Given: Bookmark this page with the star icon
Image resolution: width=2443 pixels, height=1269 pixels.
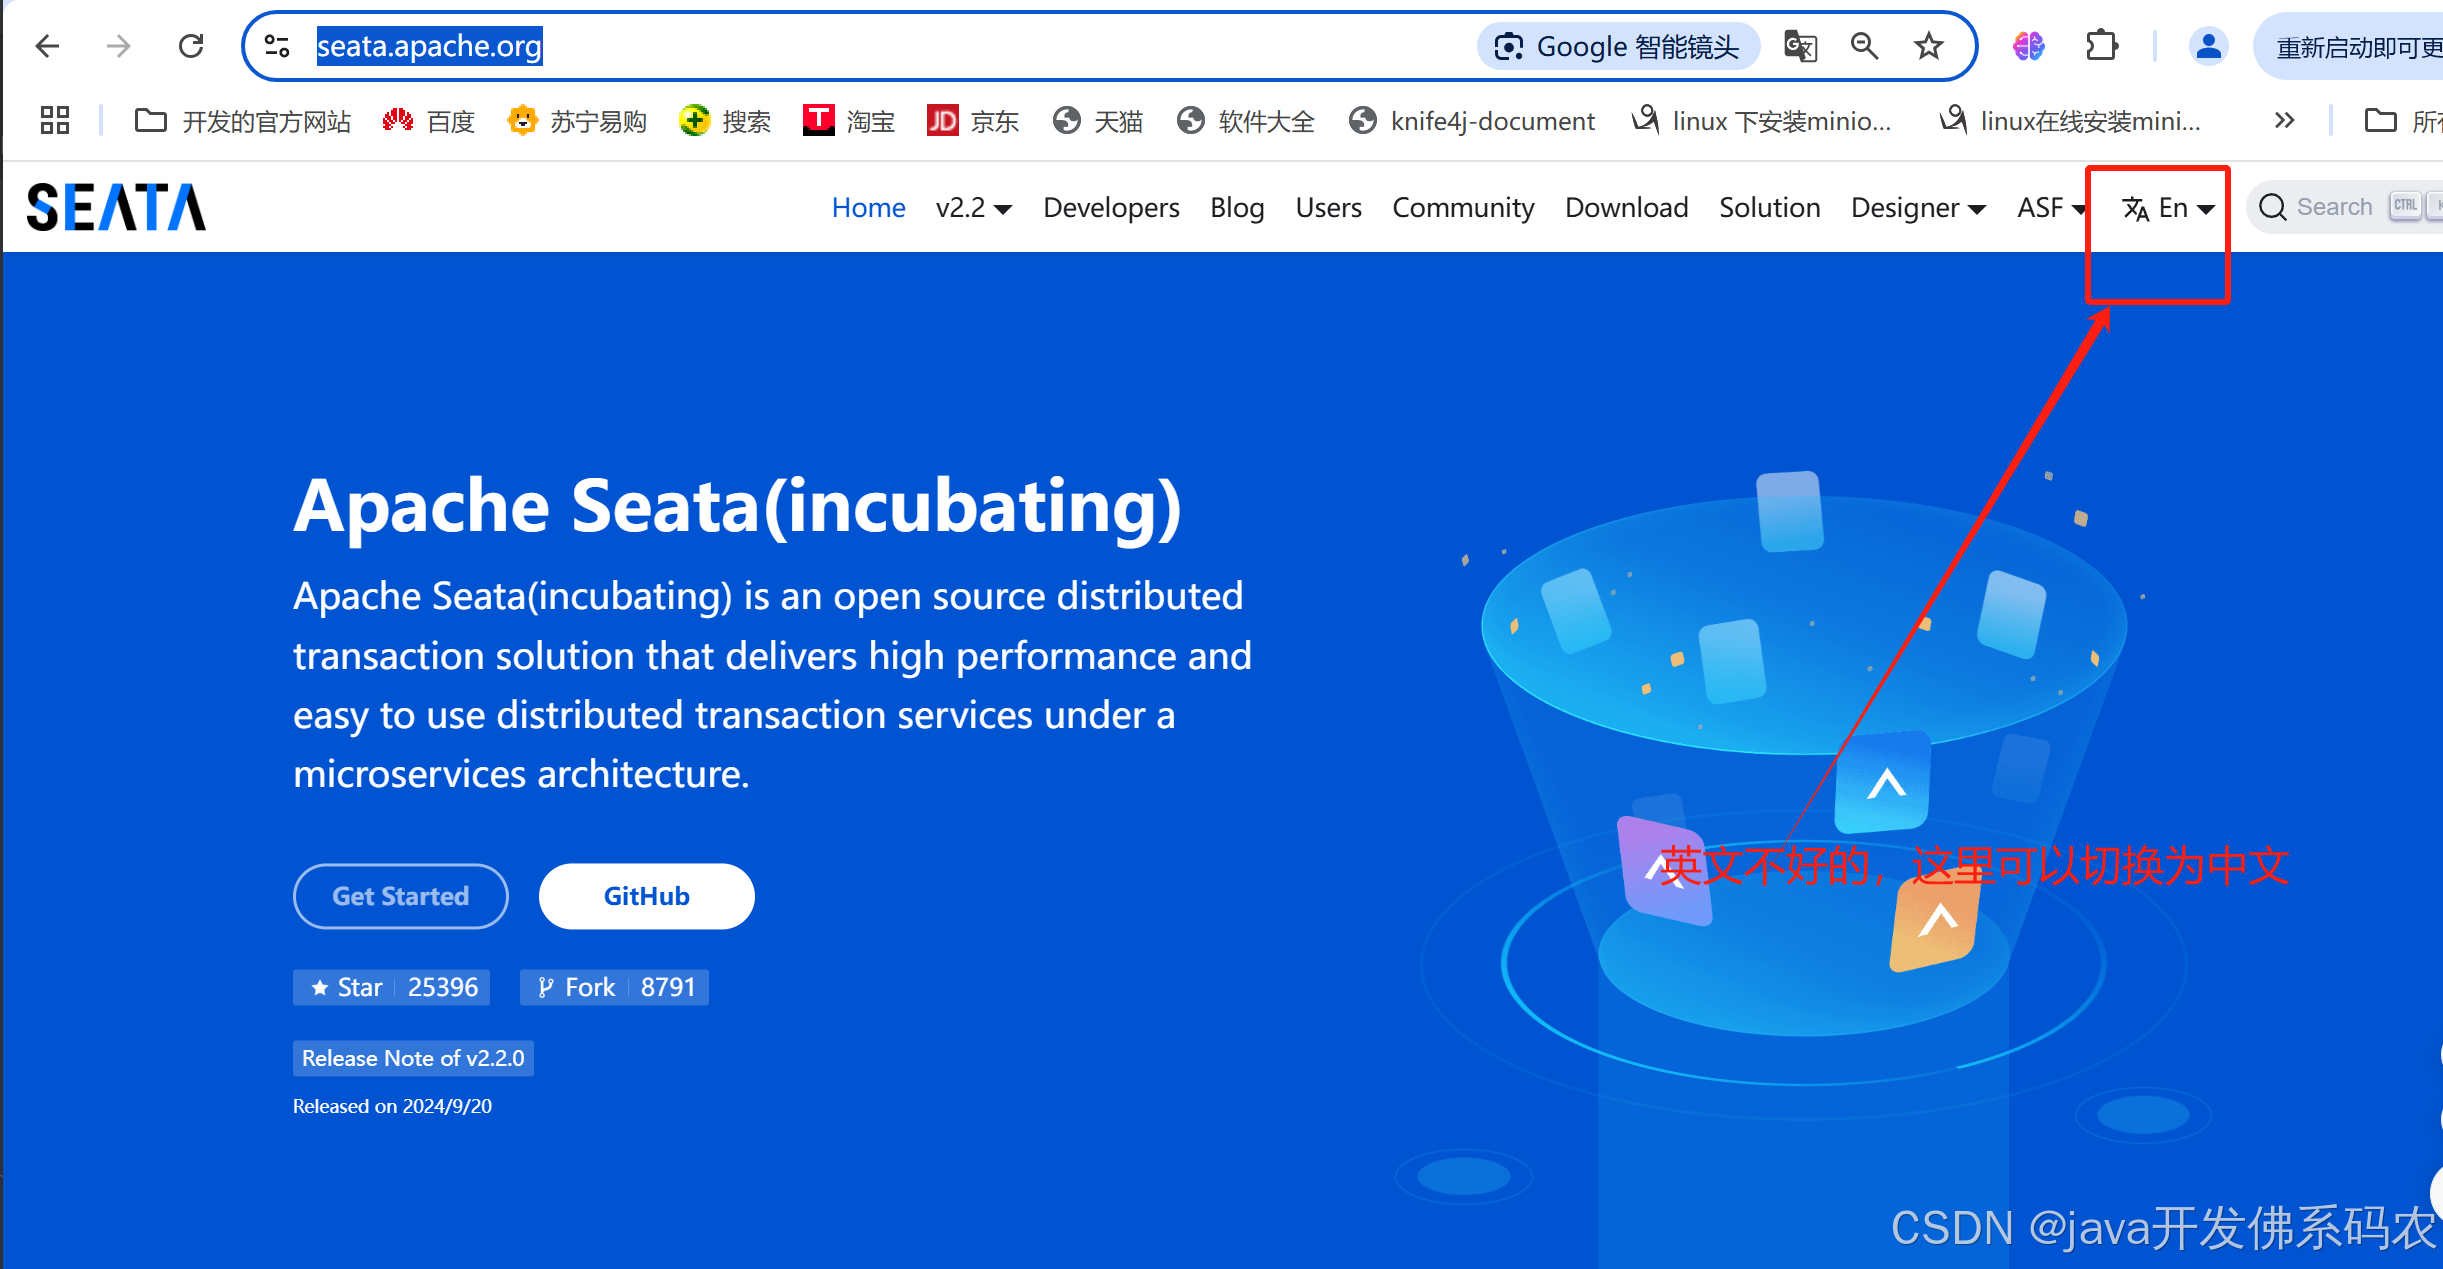Looking at the screenshot, I should tap(1928, 46).
